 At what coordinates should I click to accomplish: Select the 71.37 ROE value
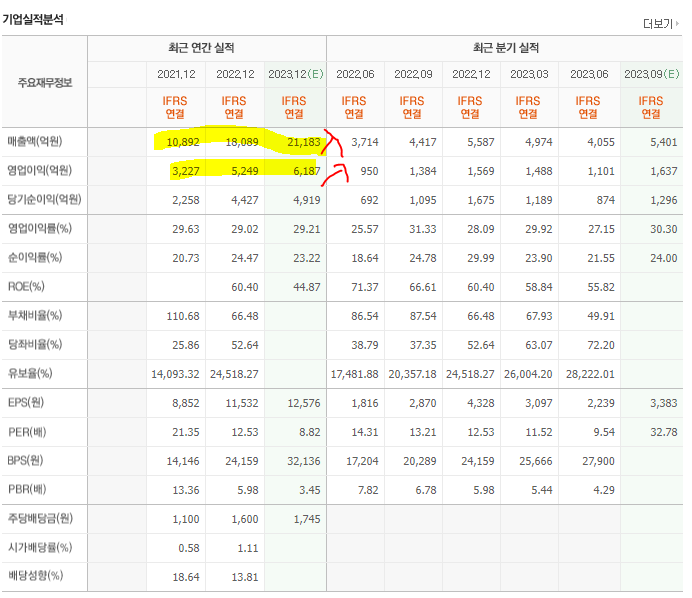tap(365, 287)
